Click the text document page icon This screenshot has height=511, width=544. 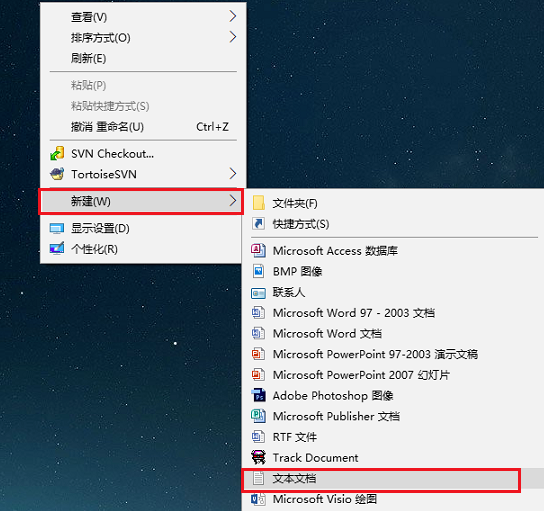click(258, 478)
